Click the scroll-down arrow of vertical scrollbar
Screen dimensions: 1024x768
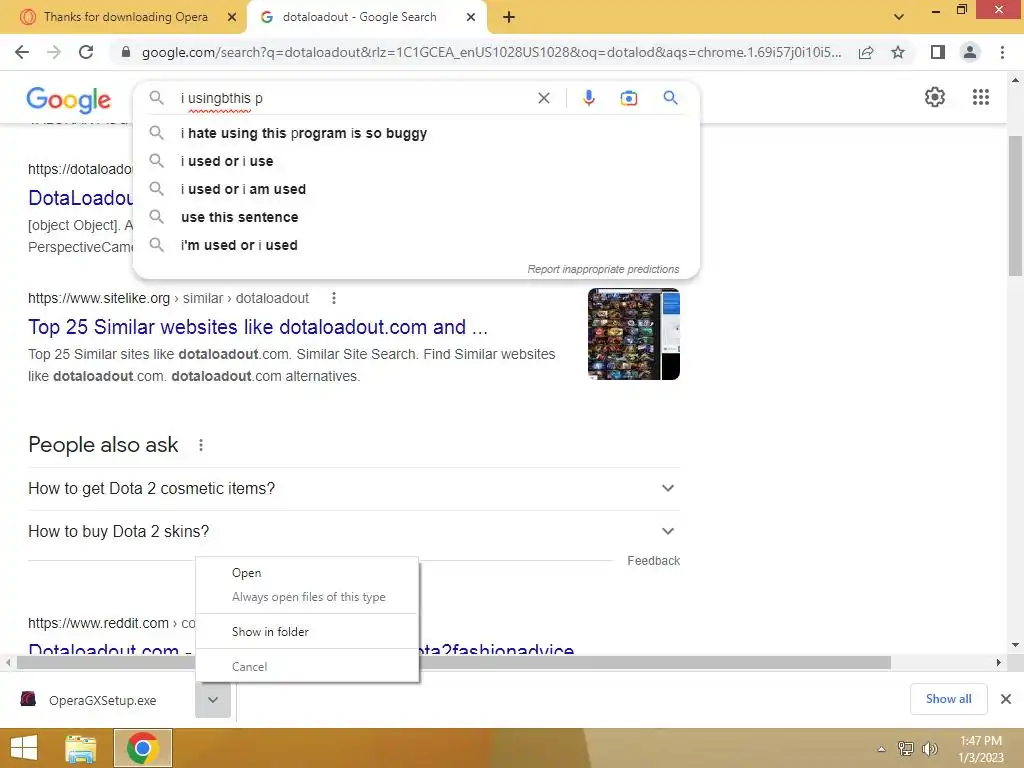pyautogui.click(x=1015, y=645)
